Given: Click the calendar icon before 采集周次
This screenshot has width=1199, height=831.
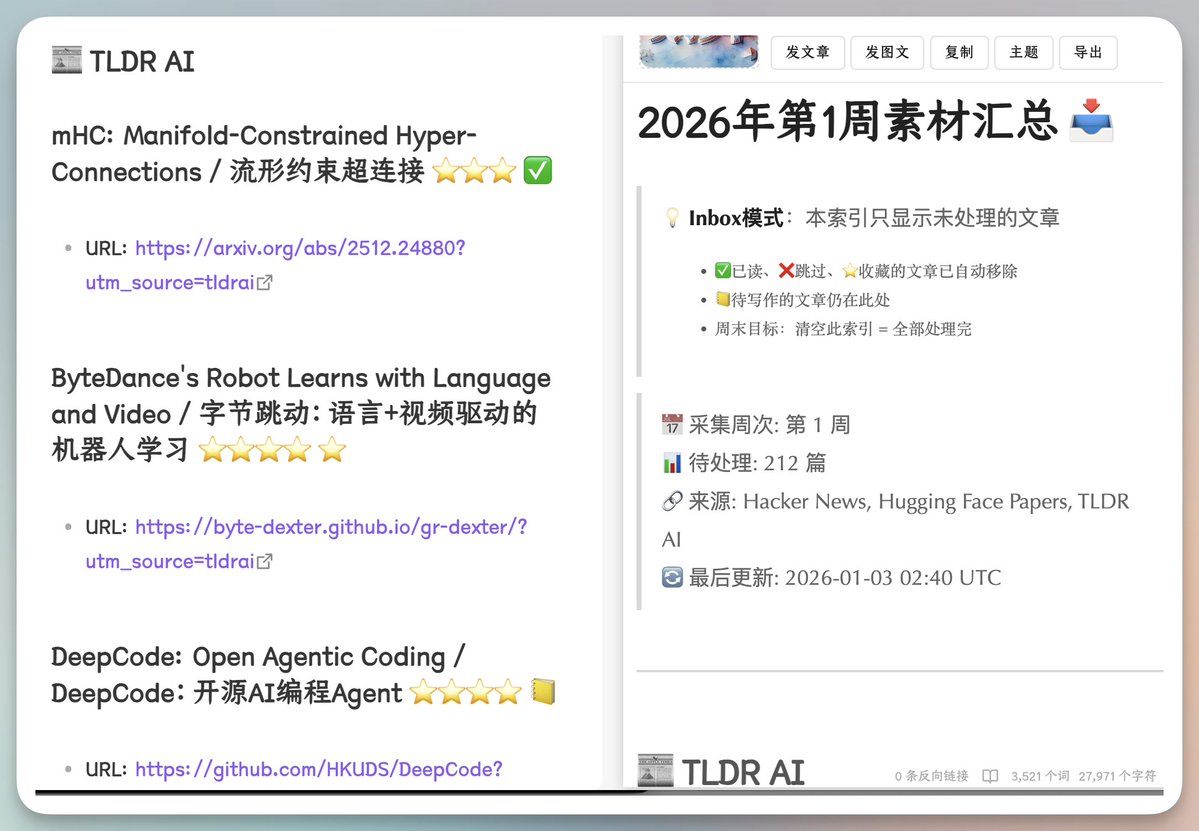Looking at the screenshot, I should point(672,424).
